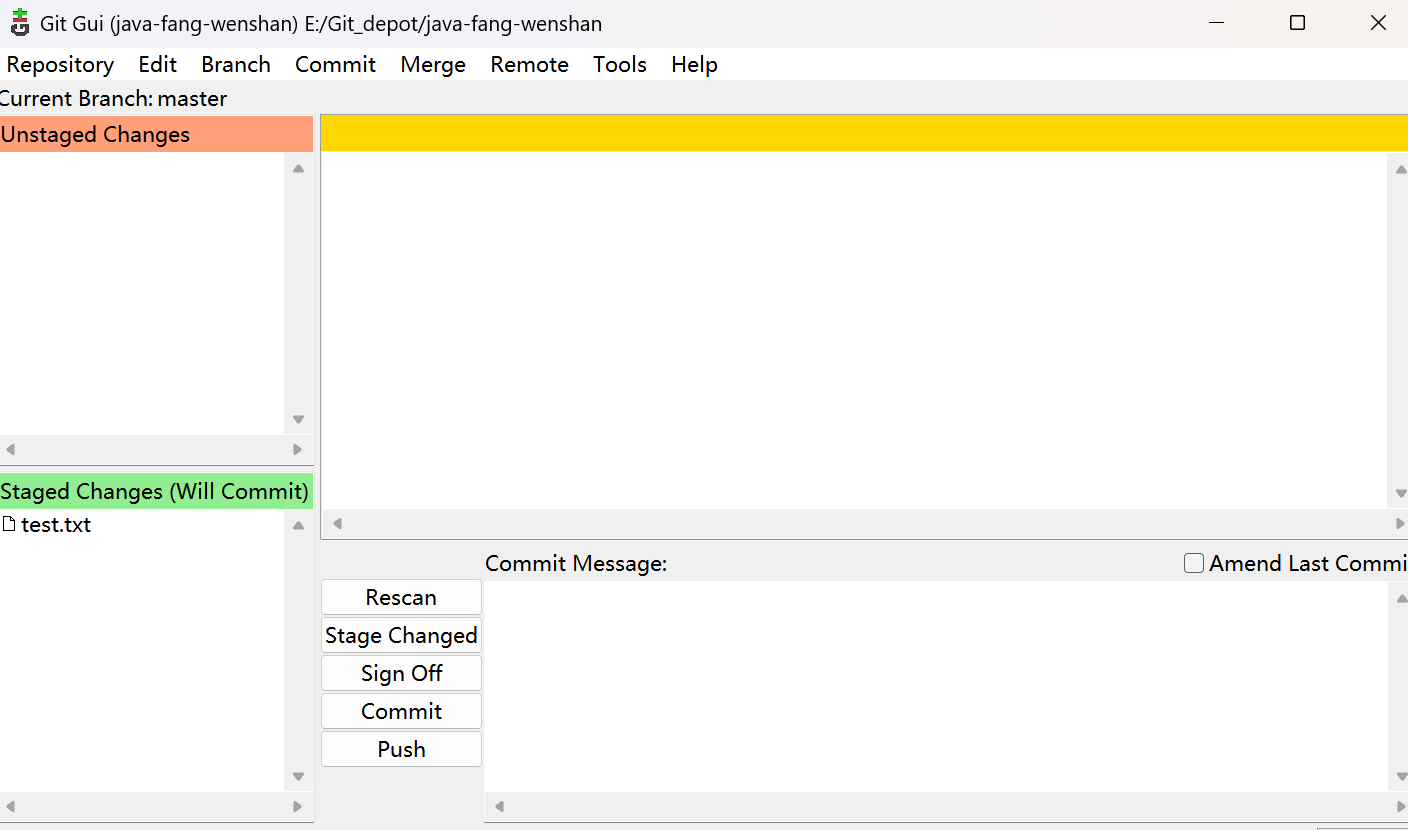Click down arrow of commit message scrollbar
Viewport: 1408px width, 830px height.
[1400, 776]
